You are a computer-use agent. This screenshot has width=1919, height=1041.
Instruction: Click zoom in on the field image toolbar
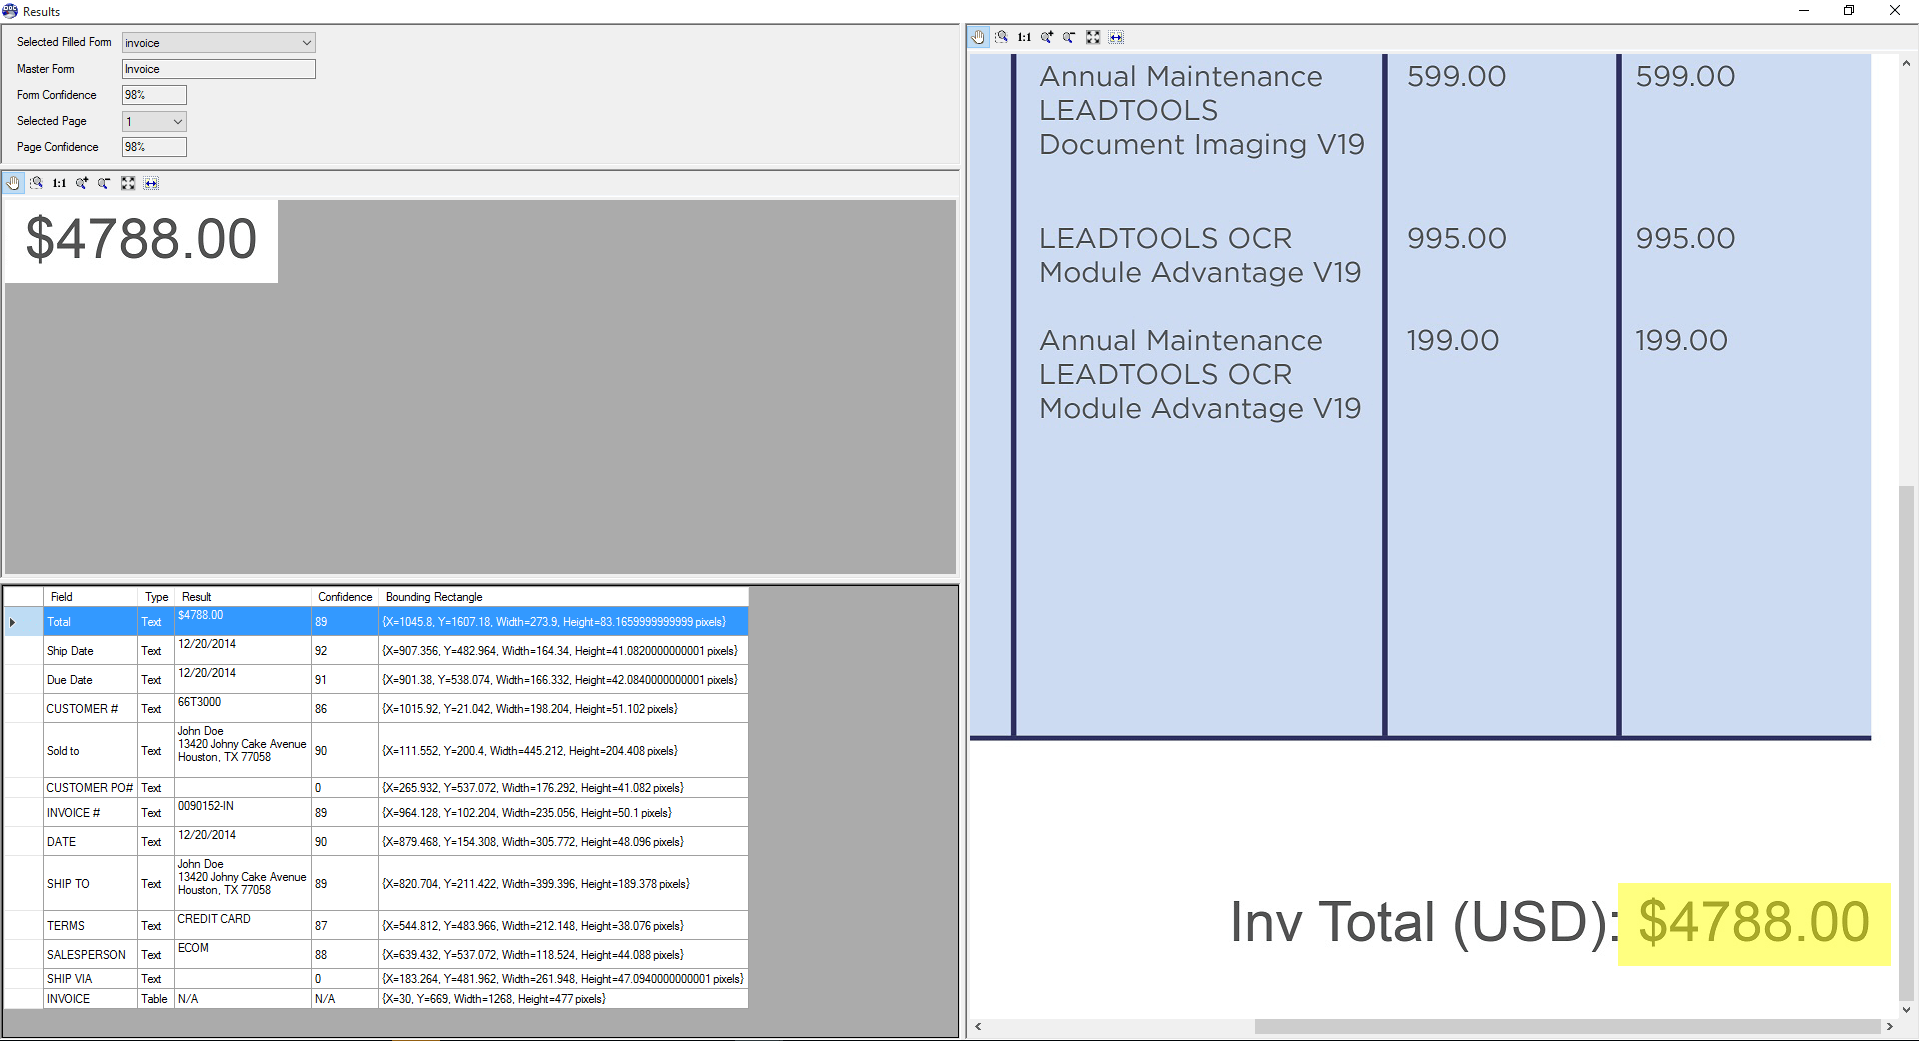point(82,183)
